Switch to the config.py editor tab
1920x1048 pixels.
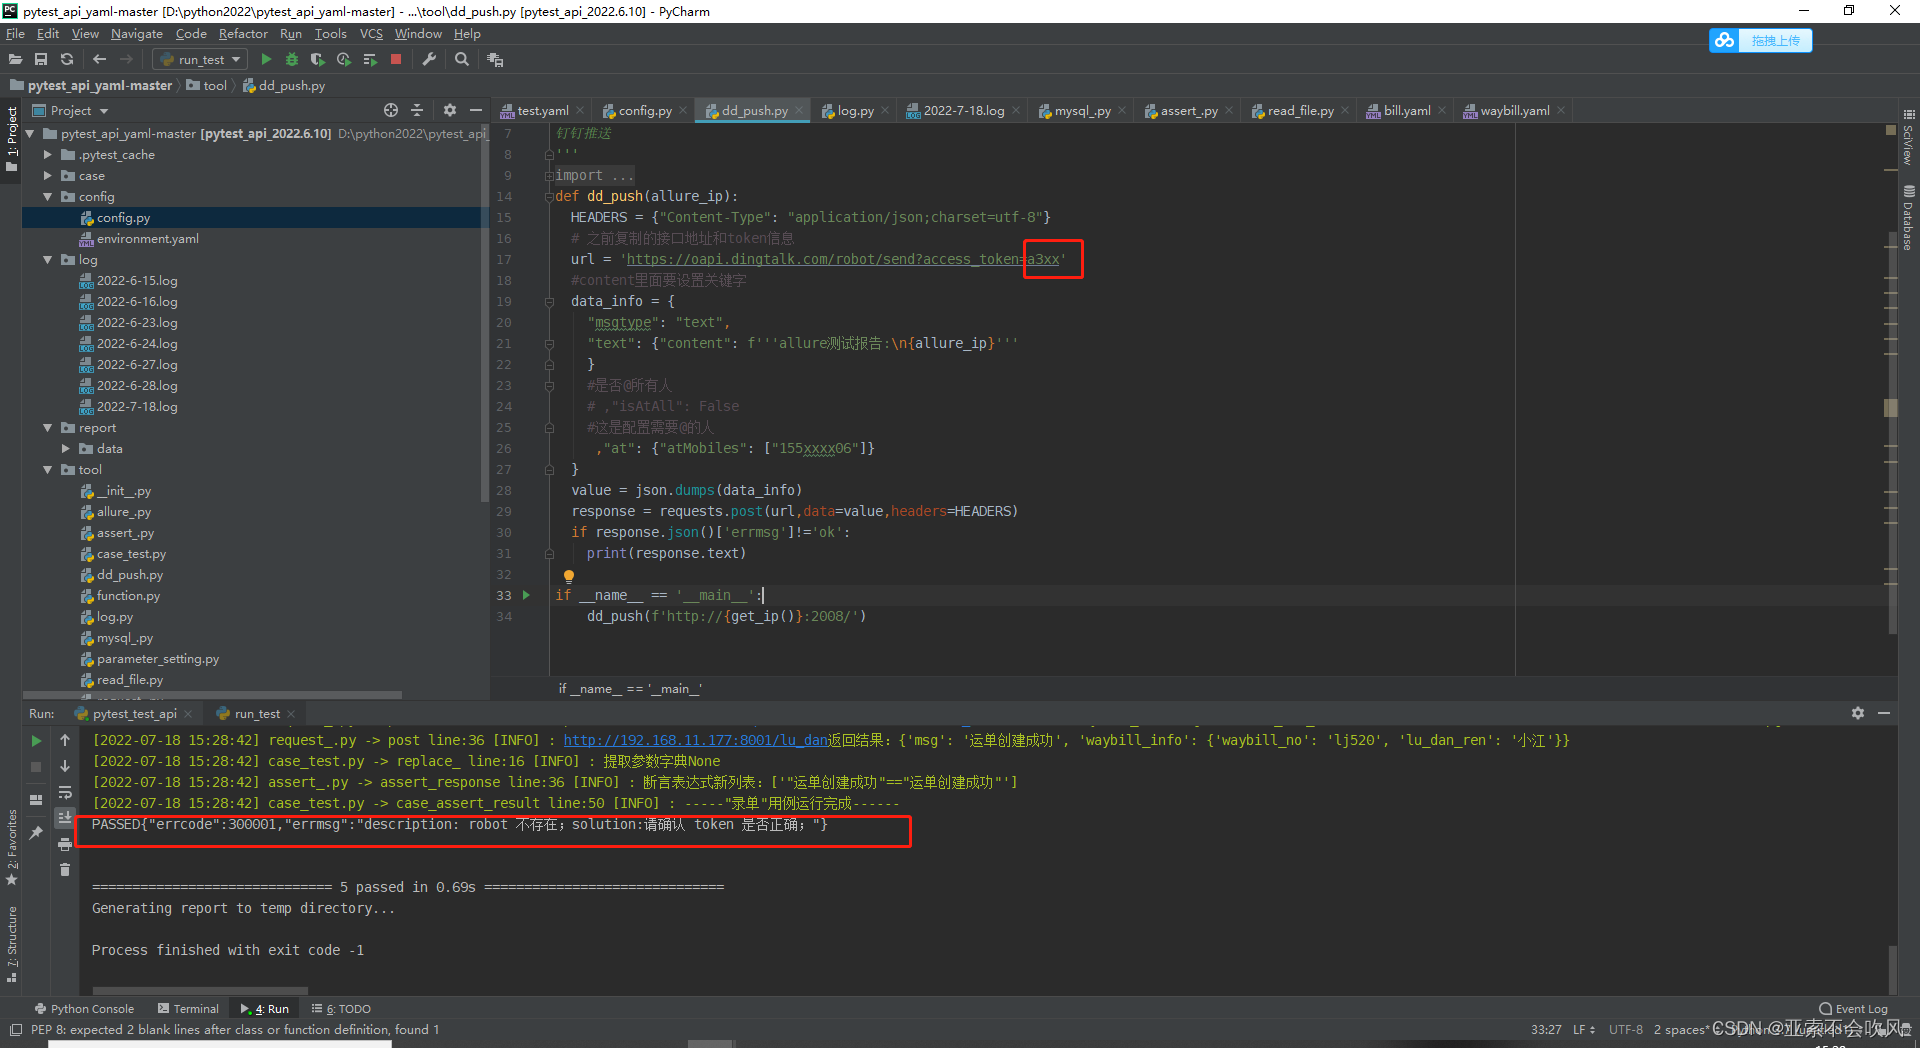pos(644,111)
